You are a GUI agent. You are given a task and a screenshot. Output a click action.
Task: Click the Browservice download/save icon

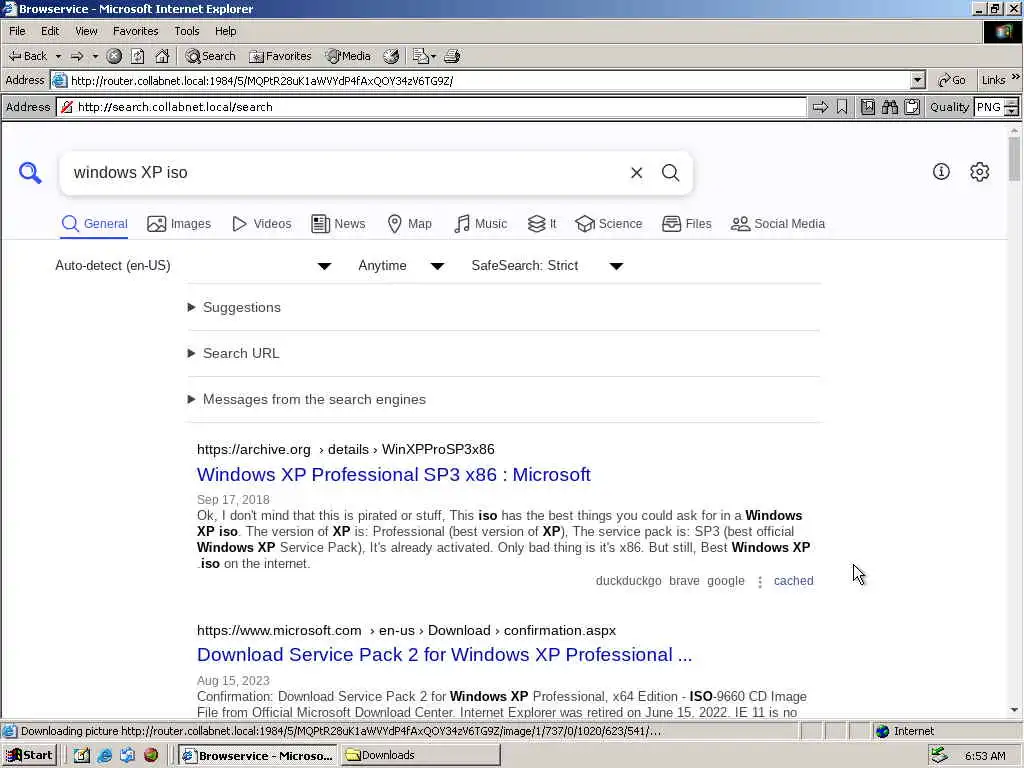point(867,107)
